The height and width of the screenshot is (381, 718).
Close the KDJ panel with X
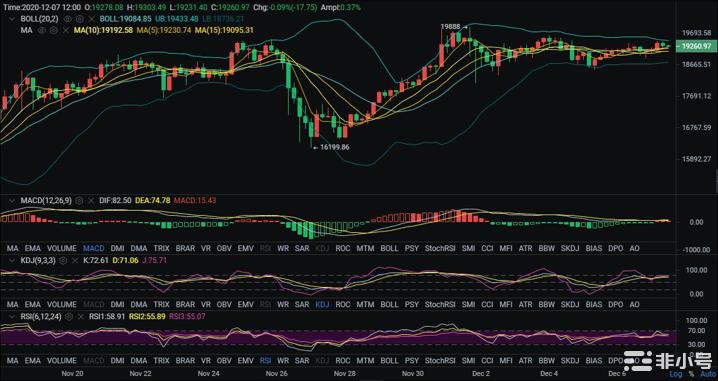click(x=75, y=261)
